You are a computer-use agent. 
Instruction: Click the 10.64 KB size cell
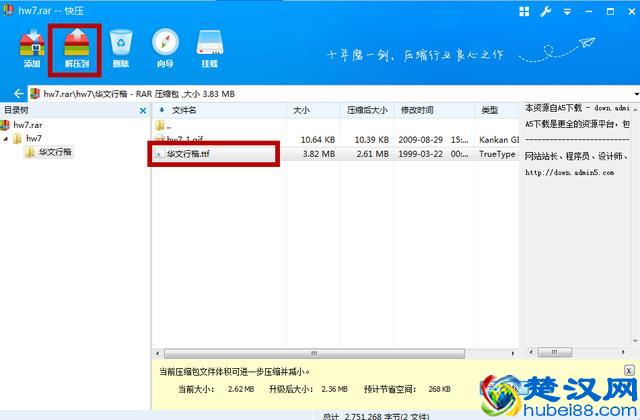coord(318,140)
